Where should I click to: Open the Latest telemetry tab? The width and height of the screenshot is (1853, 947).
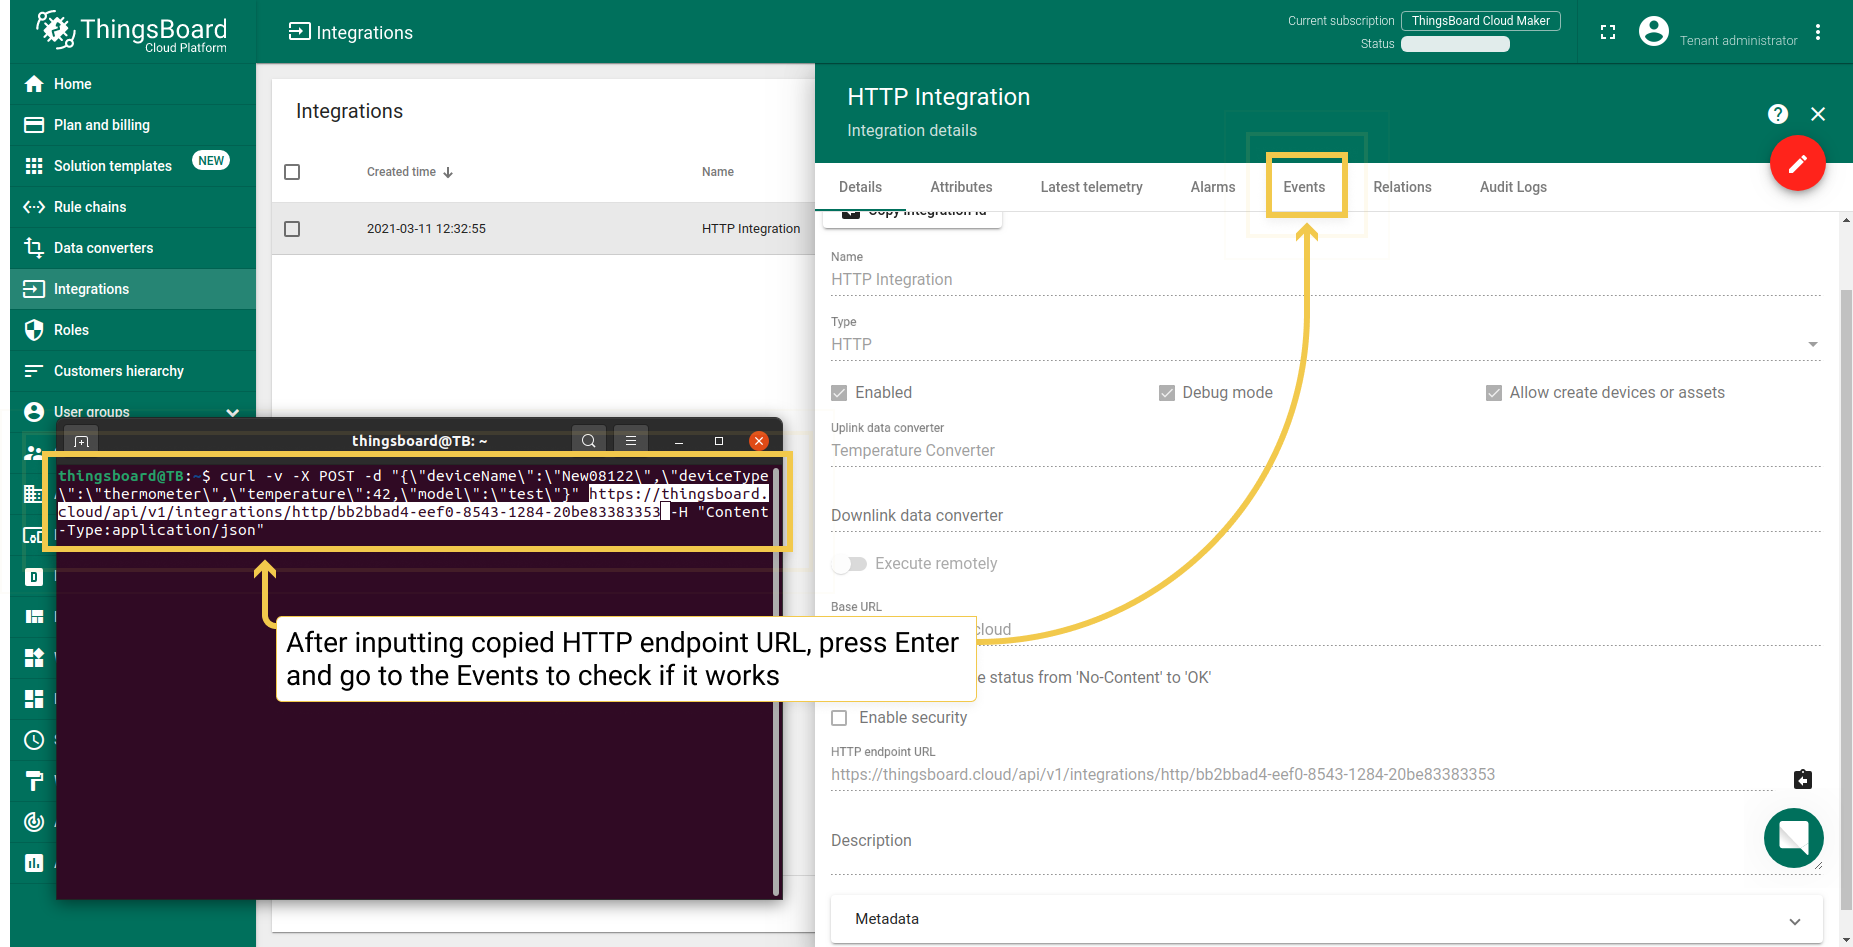point(1091,187)
